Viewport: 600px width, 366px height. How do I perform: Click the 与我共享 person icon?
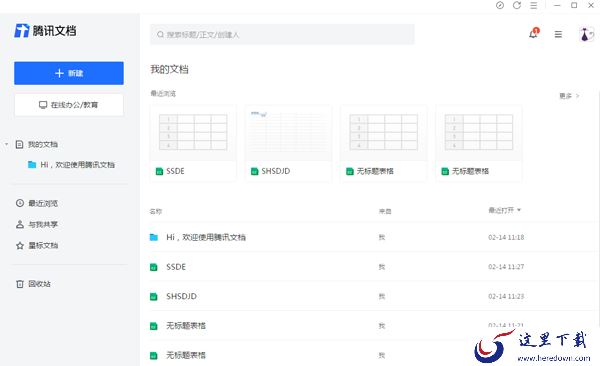click(20, 224)
